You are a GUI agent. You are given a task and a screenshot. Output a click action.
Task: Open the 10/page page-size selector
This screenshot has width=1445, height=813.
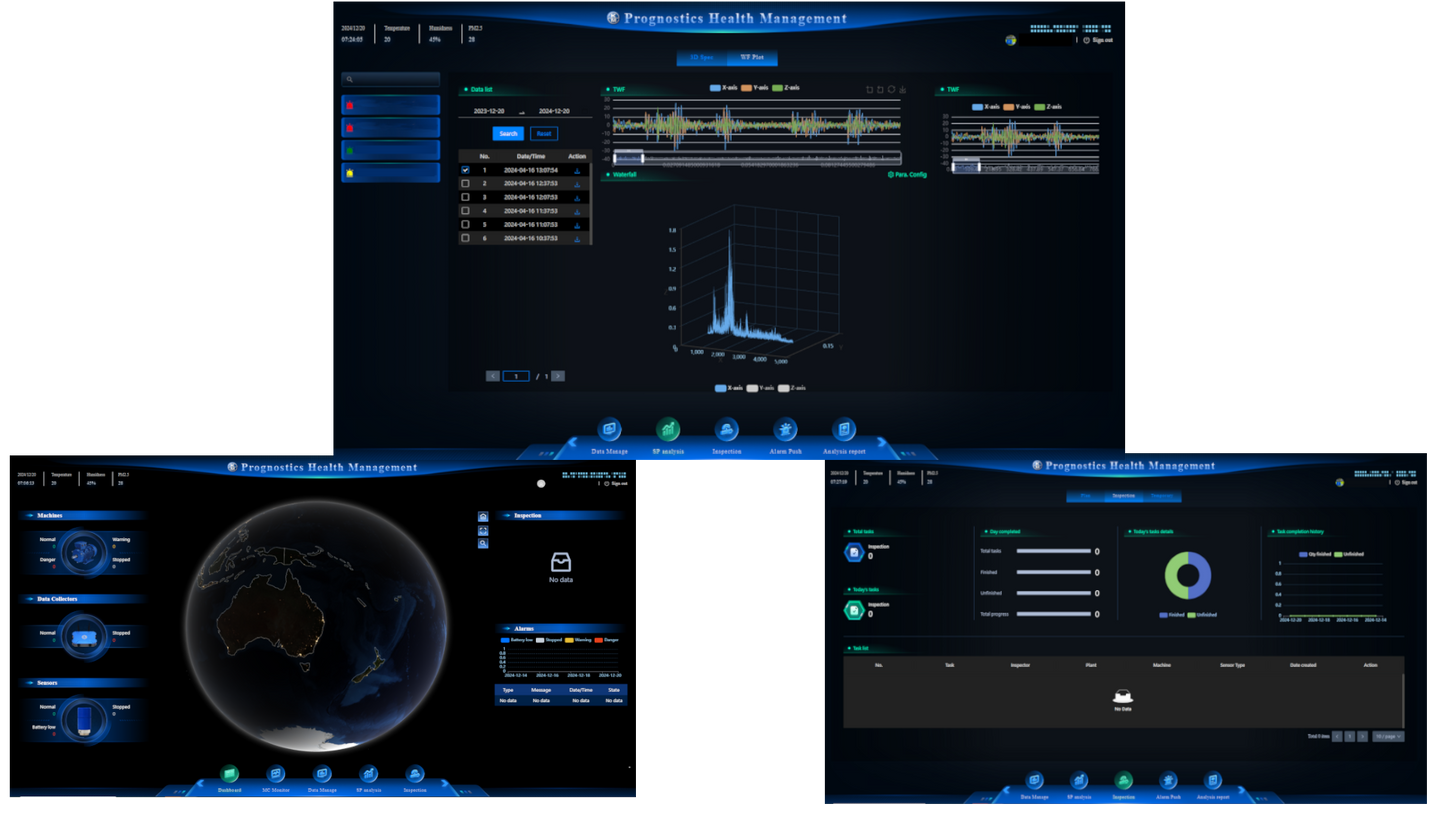(1388, 736)
